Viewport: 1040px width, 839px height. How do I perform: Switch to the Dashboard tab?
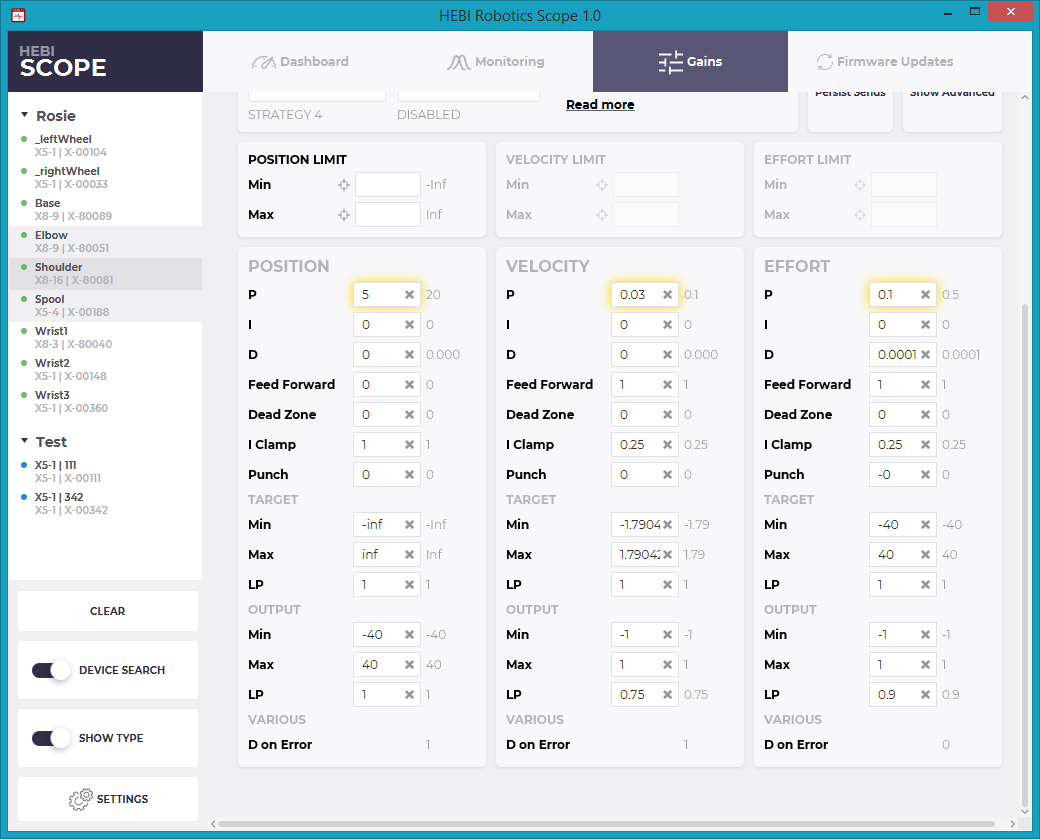click(300, 62)
